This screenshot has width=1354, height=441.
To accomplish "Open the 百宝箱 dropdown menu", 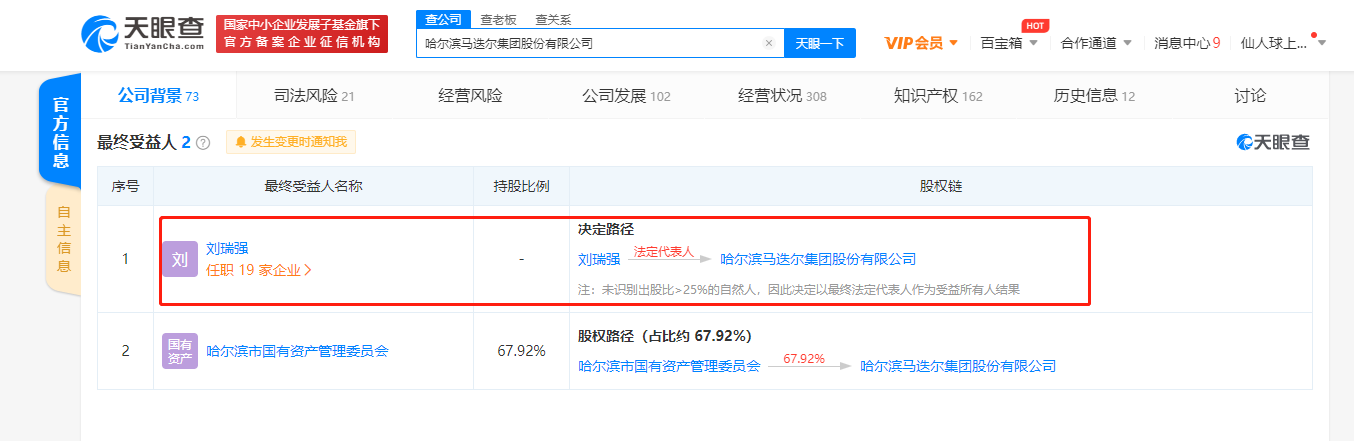I will 1009,43.
